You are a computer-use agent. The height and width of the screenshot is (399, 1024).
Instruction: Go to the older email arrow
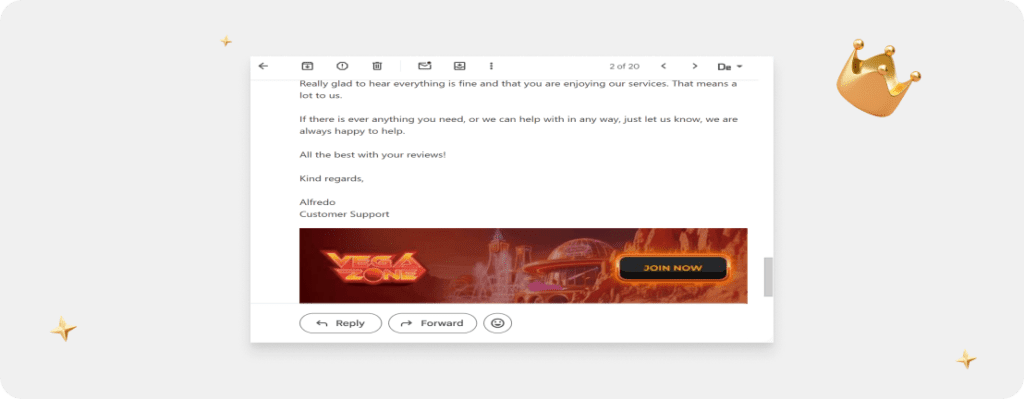point(695,66)
